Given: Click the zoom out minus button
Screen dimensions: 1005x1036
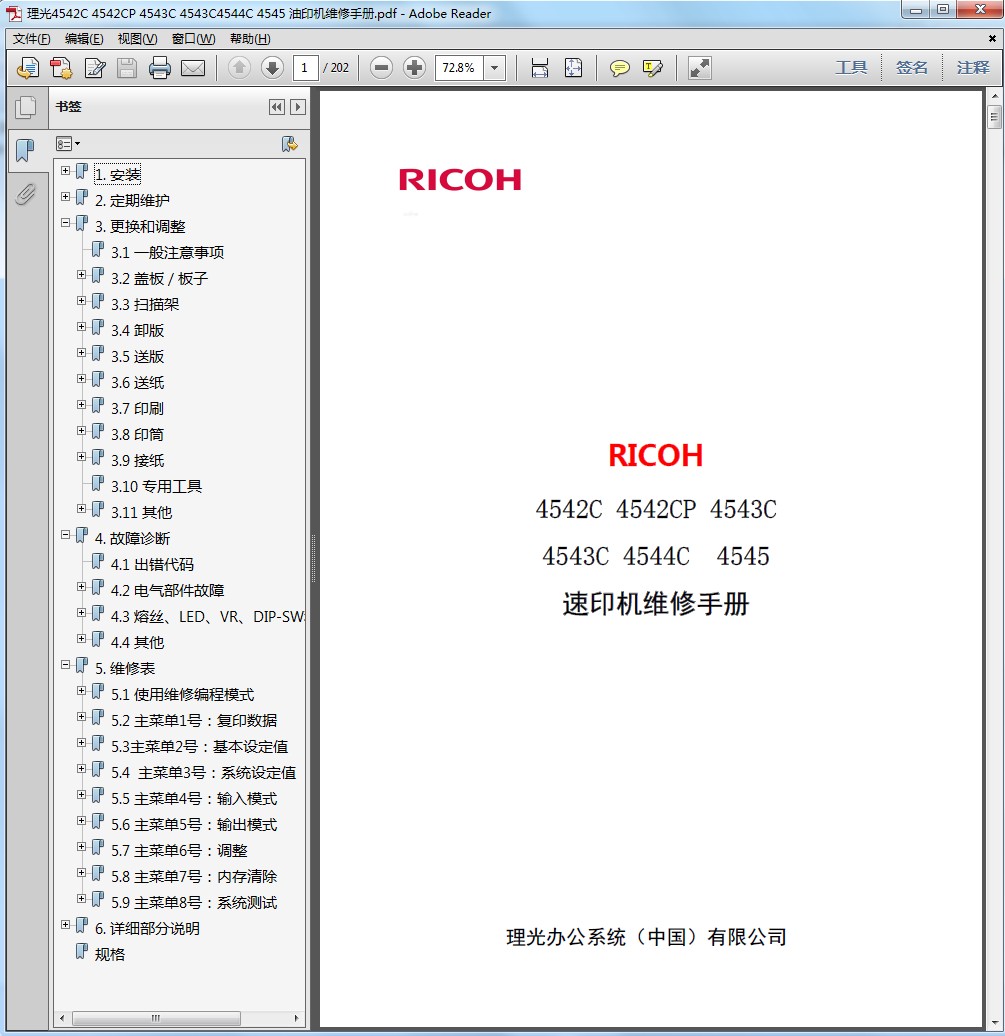Looking at the screenshot, I should point(381,68).
